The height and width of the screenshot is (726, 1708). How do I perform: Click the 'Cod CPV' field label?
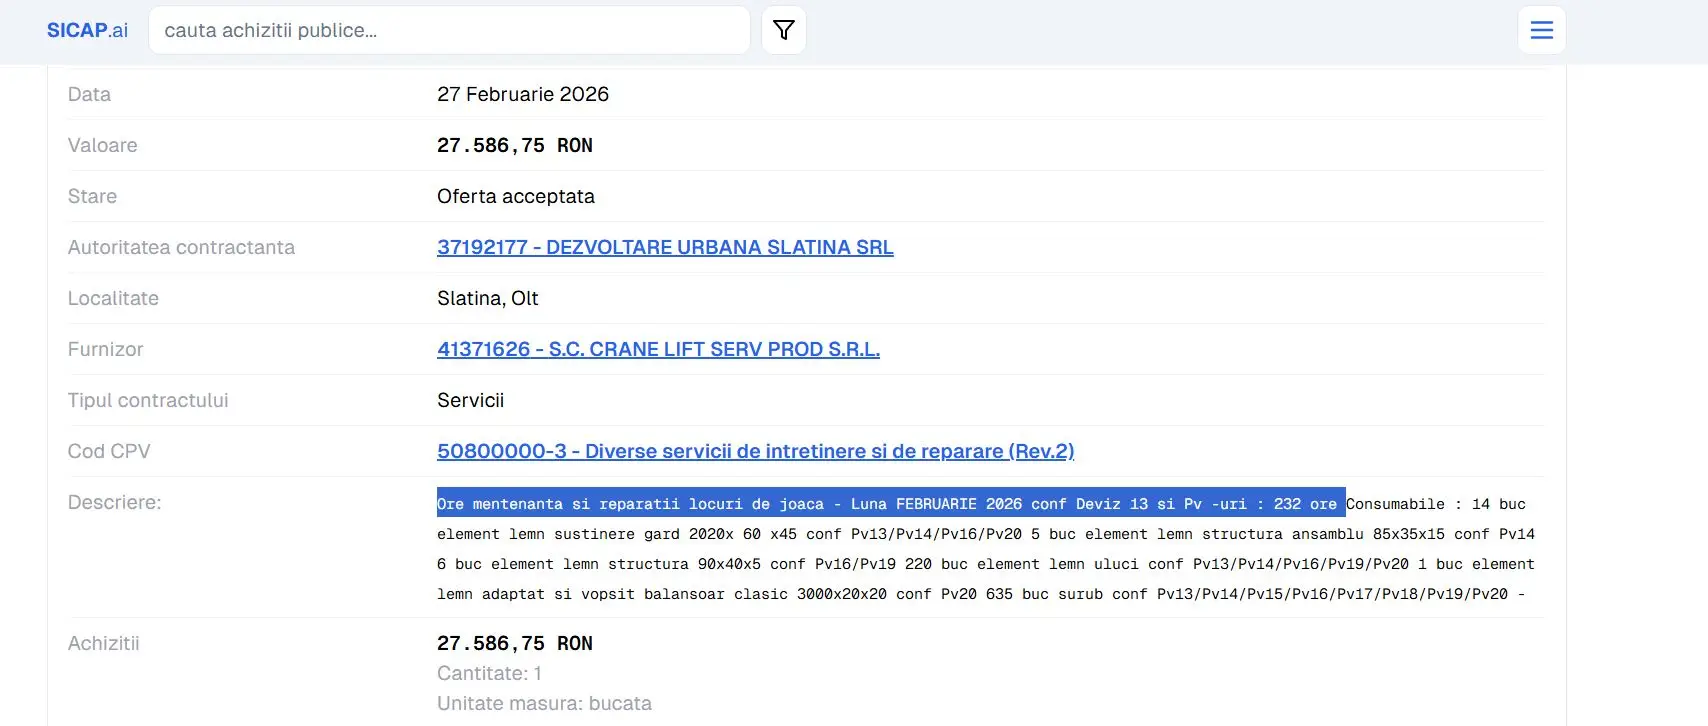click(109, 451)
